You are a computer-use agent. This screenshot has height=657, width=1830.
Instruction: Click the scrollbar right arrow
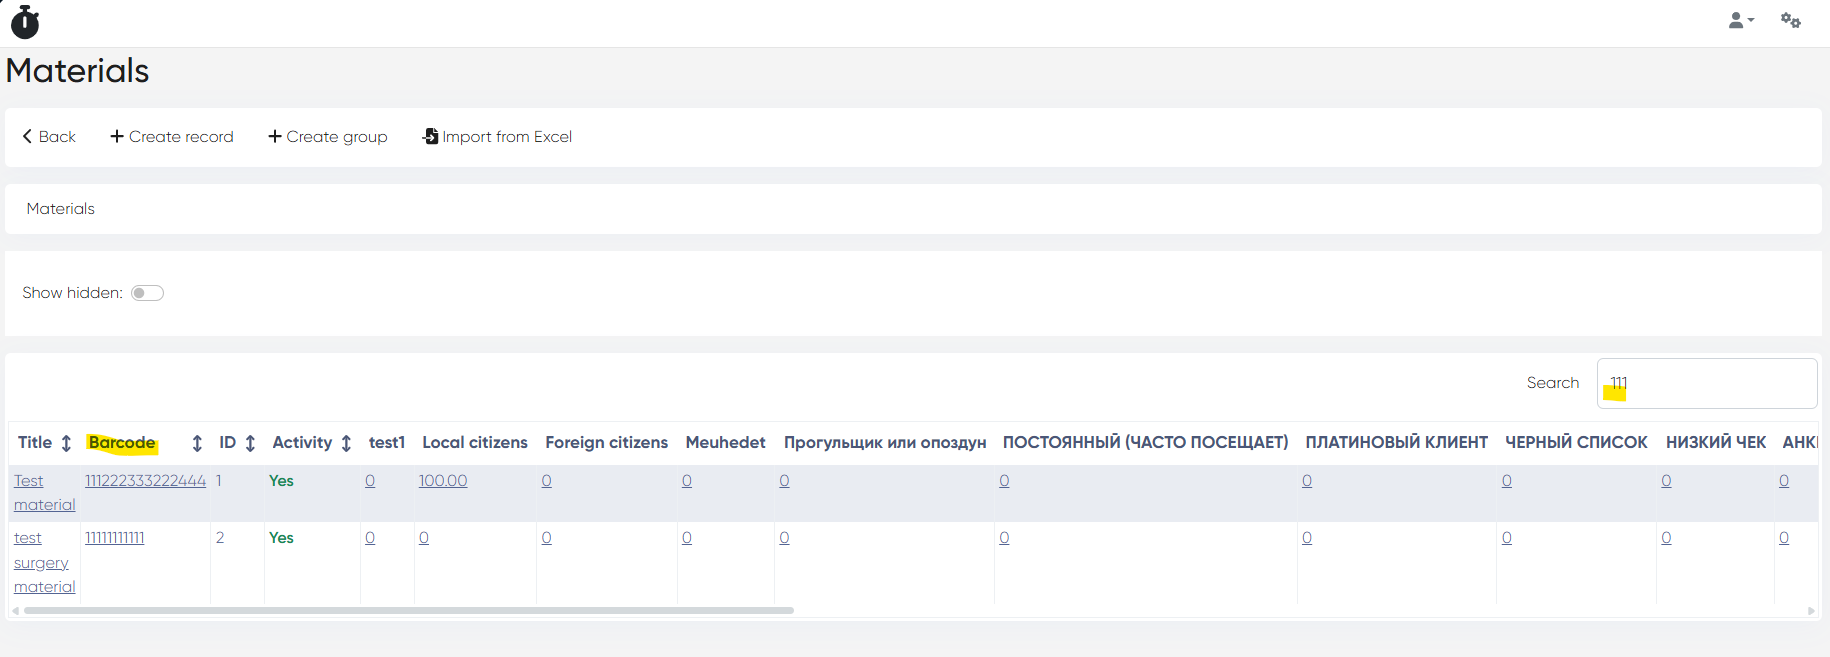coord(1811,611)
